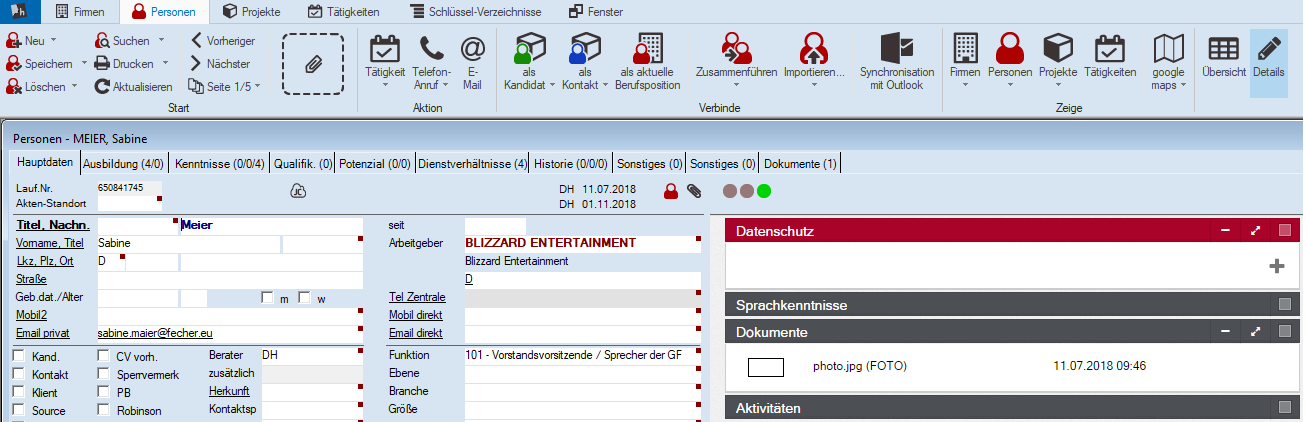Open Synchronisation mit Outlook
The height and width of the screenshot is (422, 1305).
(897, 48)
